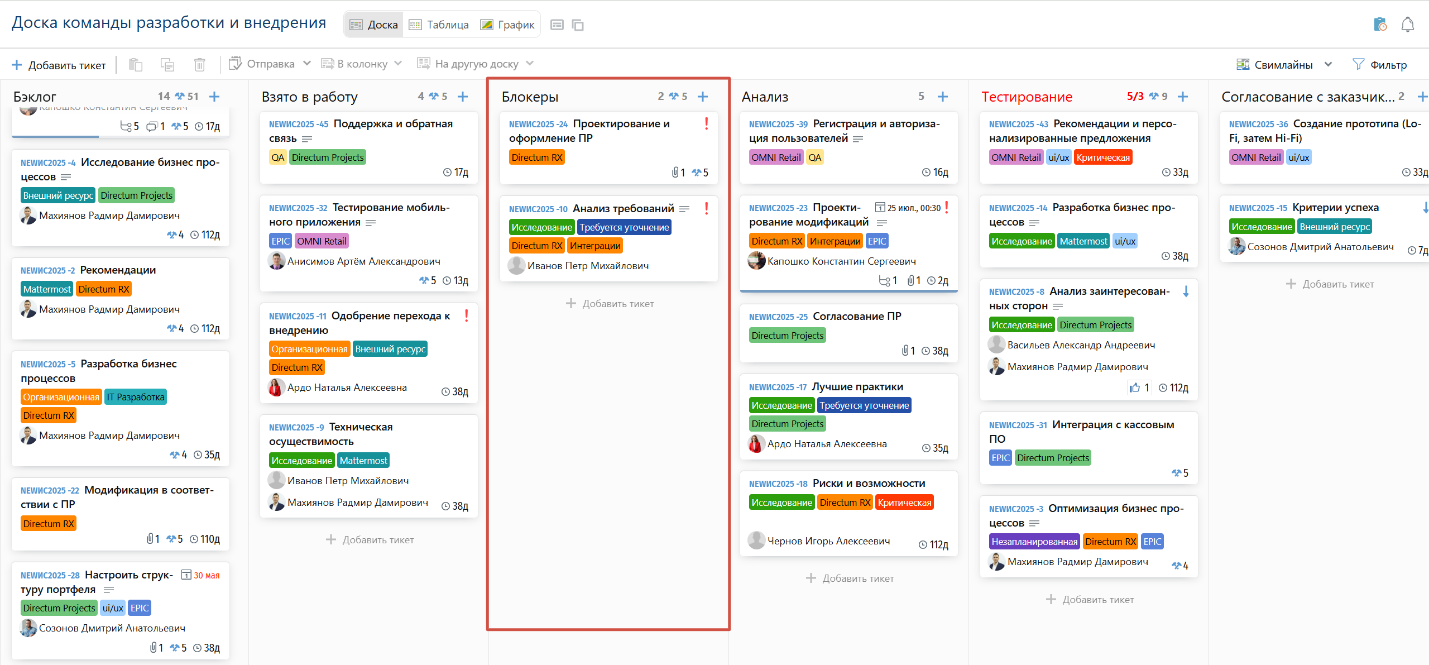Viewport: 1429px width, 665px height.
Task: Click the plus icon in Анализ column header
Action: (943, 97)
